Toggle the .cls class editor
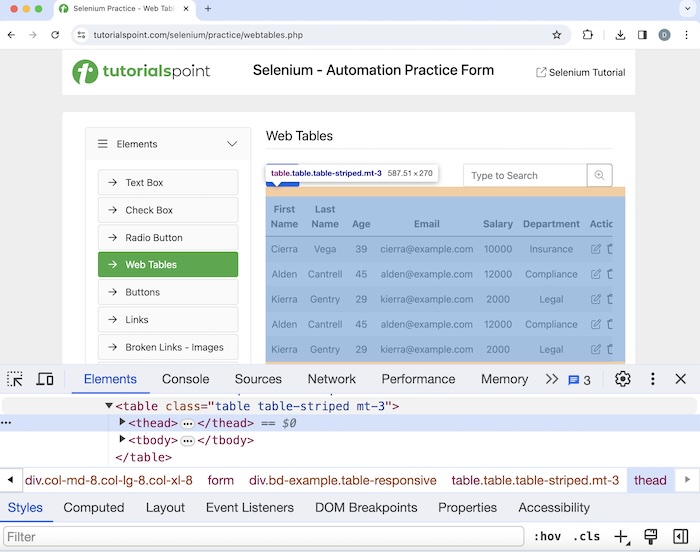The image size is (700, 552). click(586, 537)
